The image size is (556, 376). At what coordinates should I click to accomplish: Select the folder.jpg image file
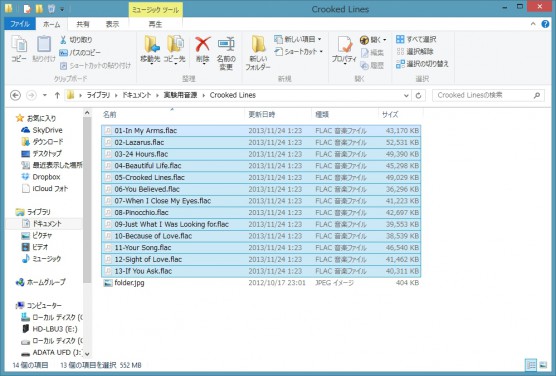coord(261,283)
